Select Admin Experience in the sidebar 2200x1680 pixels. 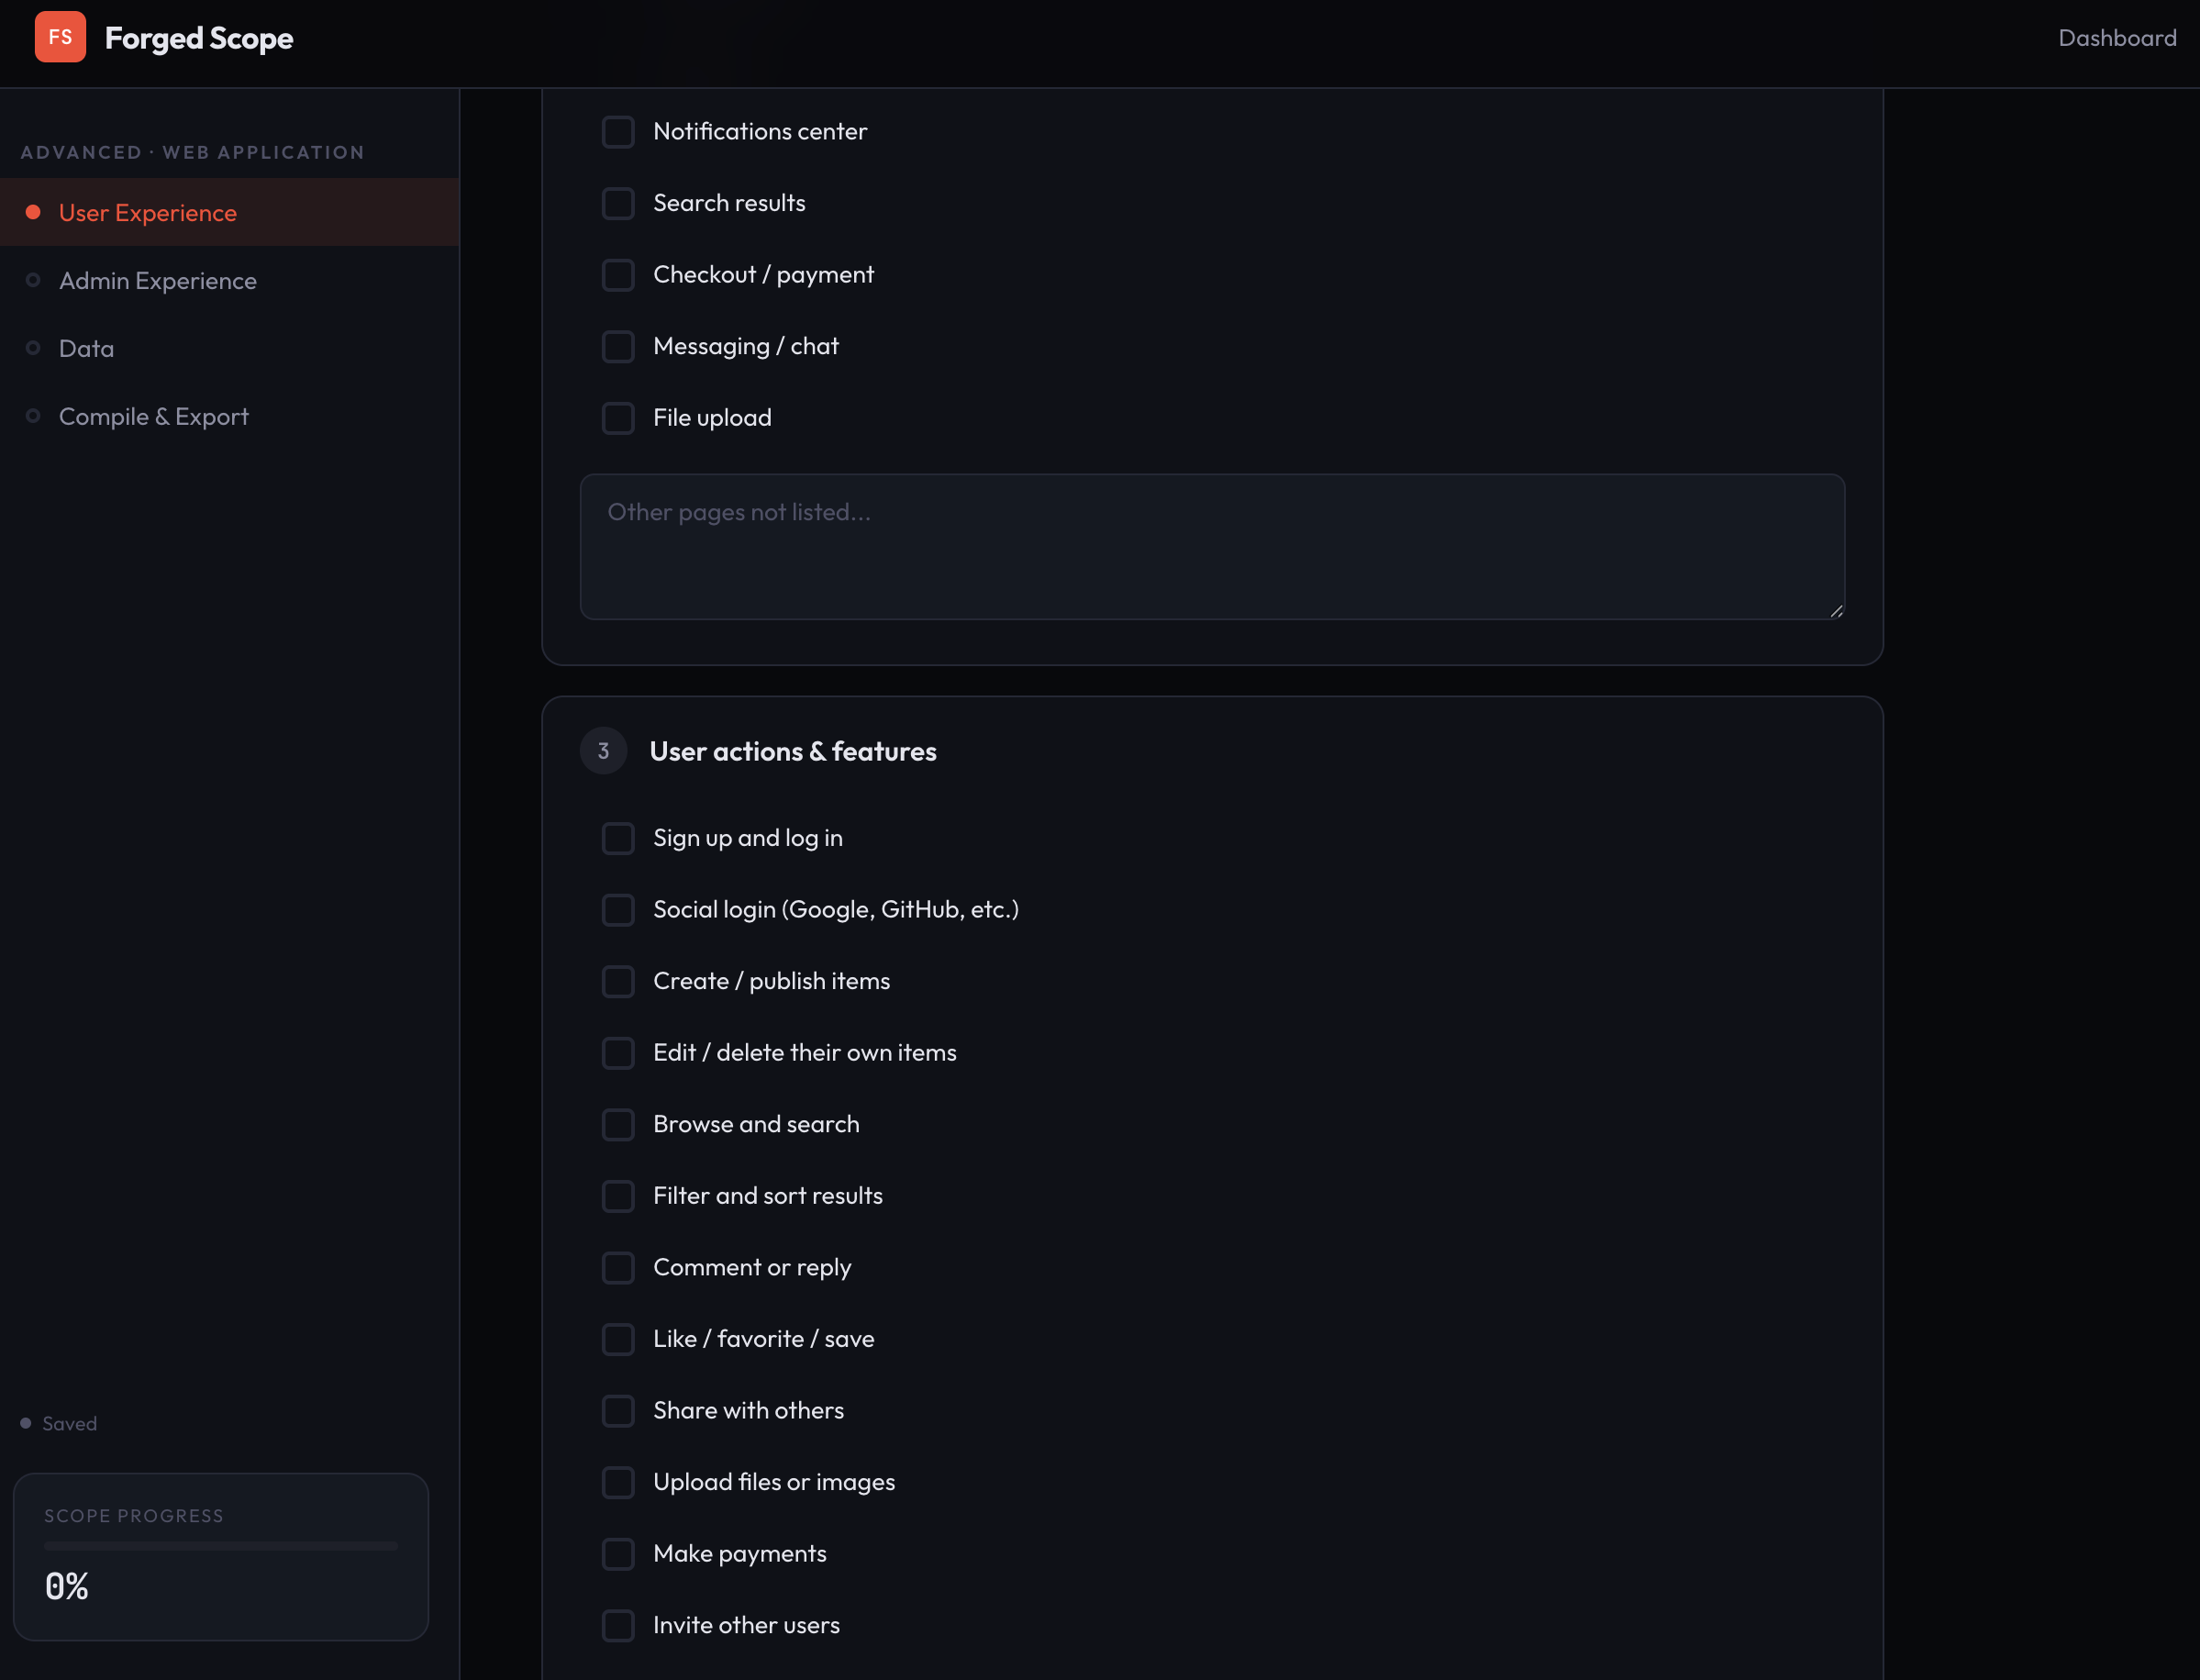pyautogui.click(x=157, y=280)
